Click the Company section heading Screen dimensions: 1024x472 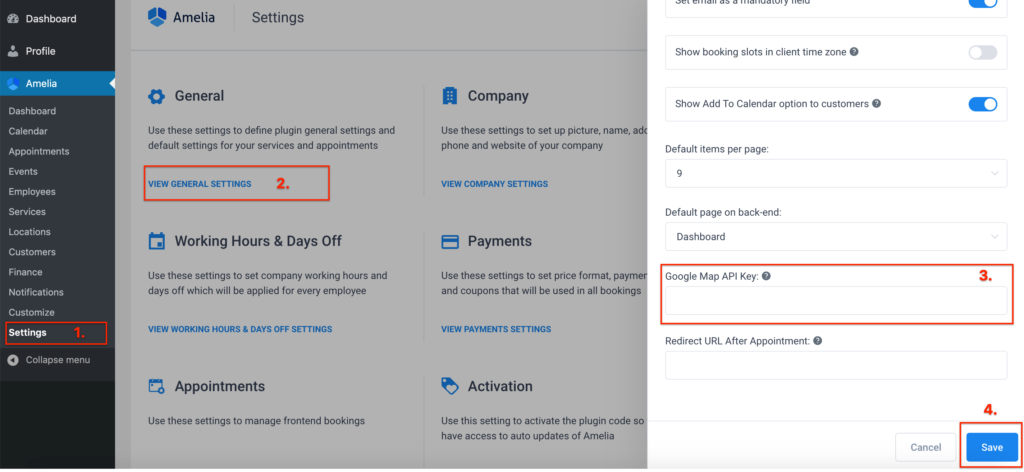coord(498,97)
